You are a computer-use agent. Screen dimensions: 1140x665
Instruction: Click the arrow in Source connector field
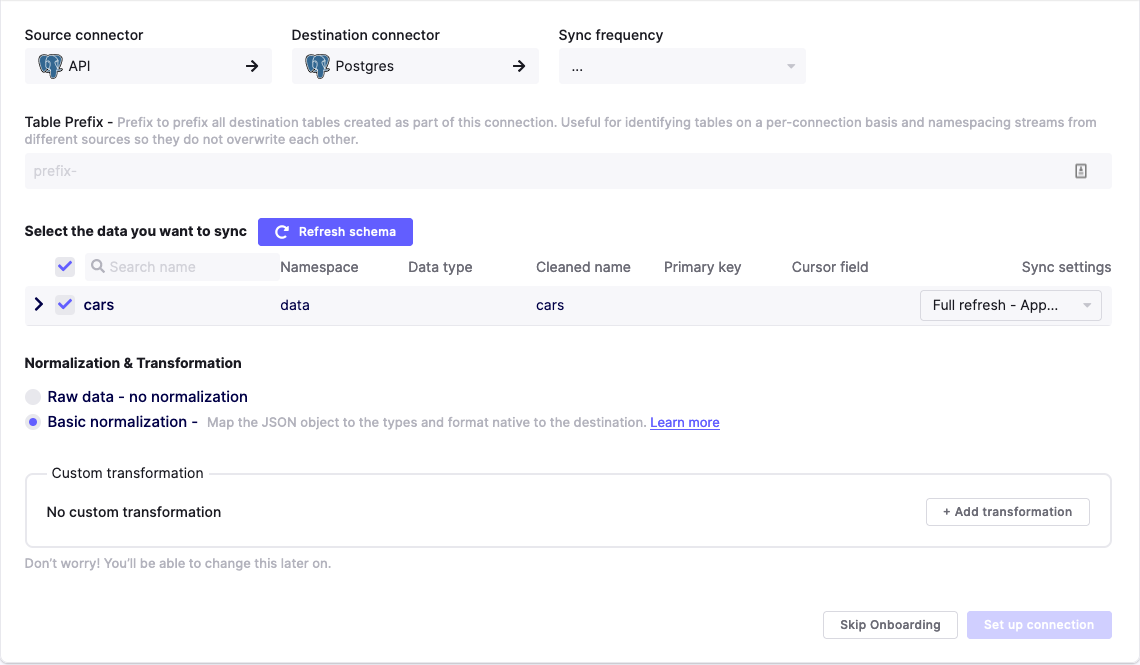(252, 66)
